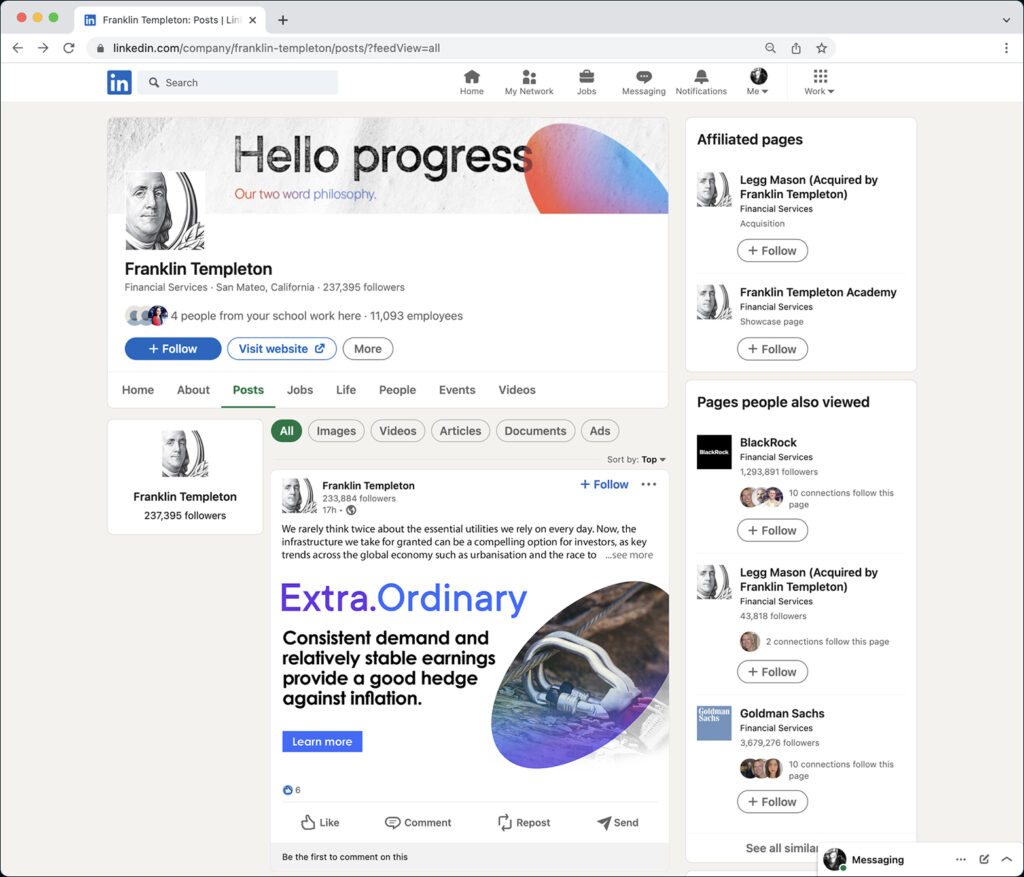1024x877 pixels.
Task: Open the Jobs briefcase icon
Action: (x=586, y=82)
